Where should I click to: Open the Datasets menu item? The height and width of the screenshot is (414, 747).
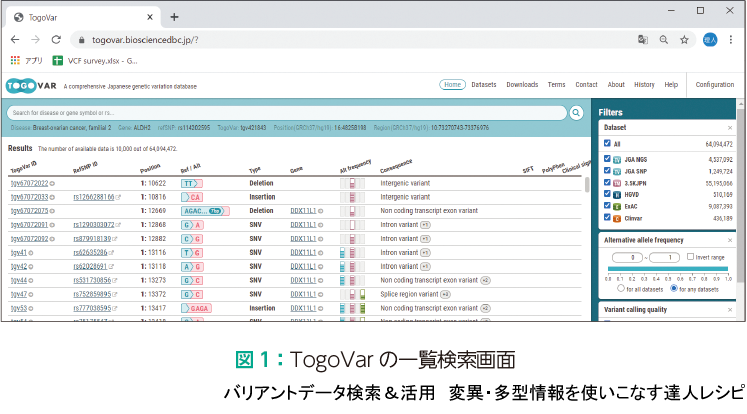(x=484, y=85)
